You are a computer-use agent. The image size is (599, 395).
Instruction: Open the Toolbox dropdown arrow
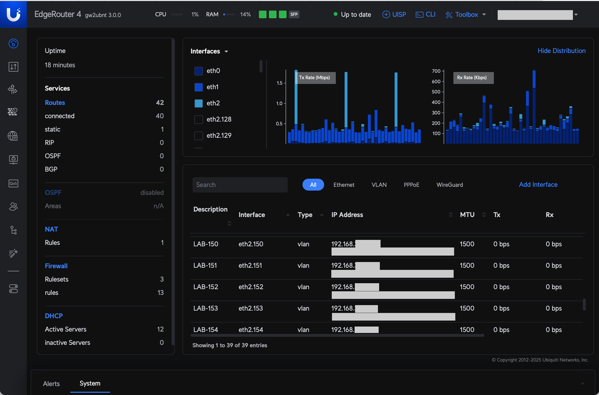click(x=484, y=15)
